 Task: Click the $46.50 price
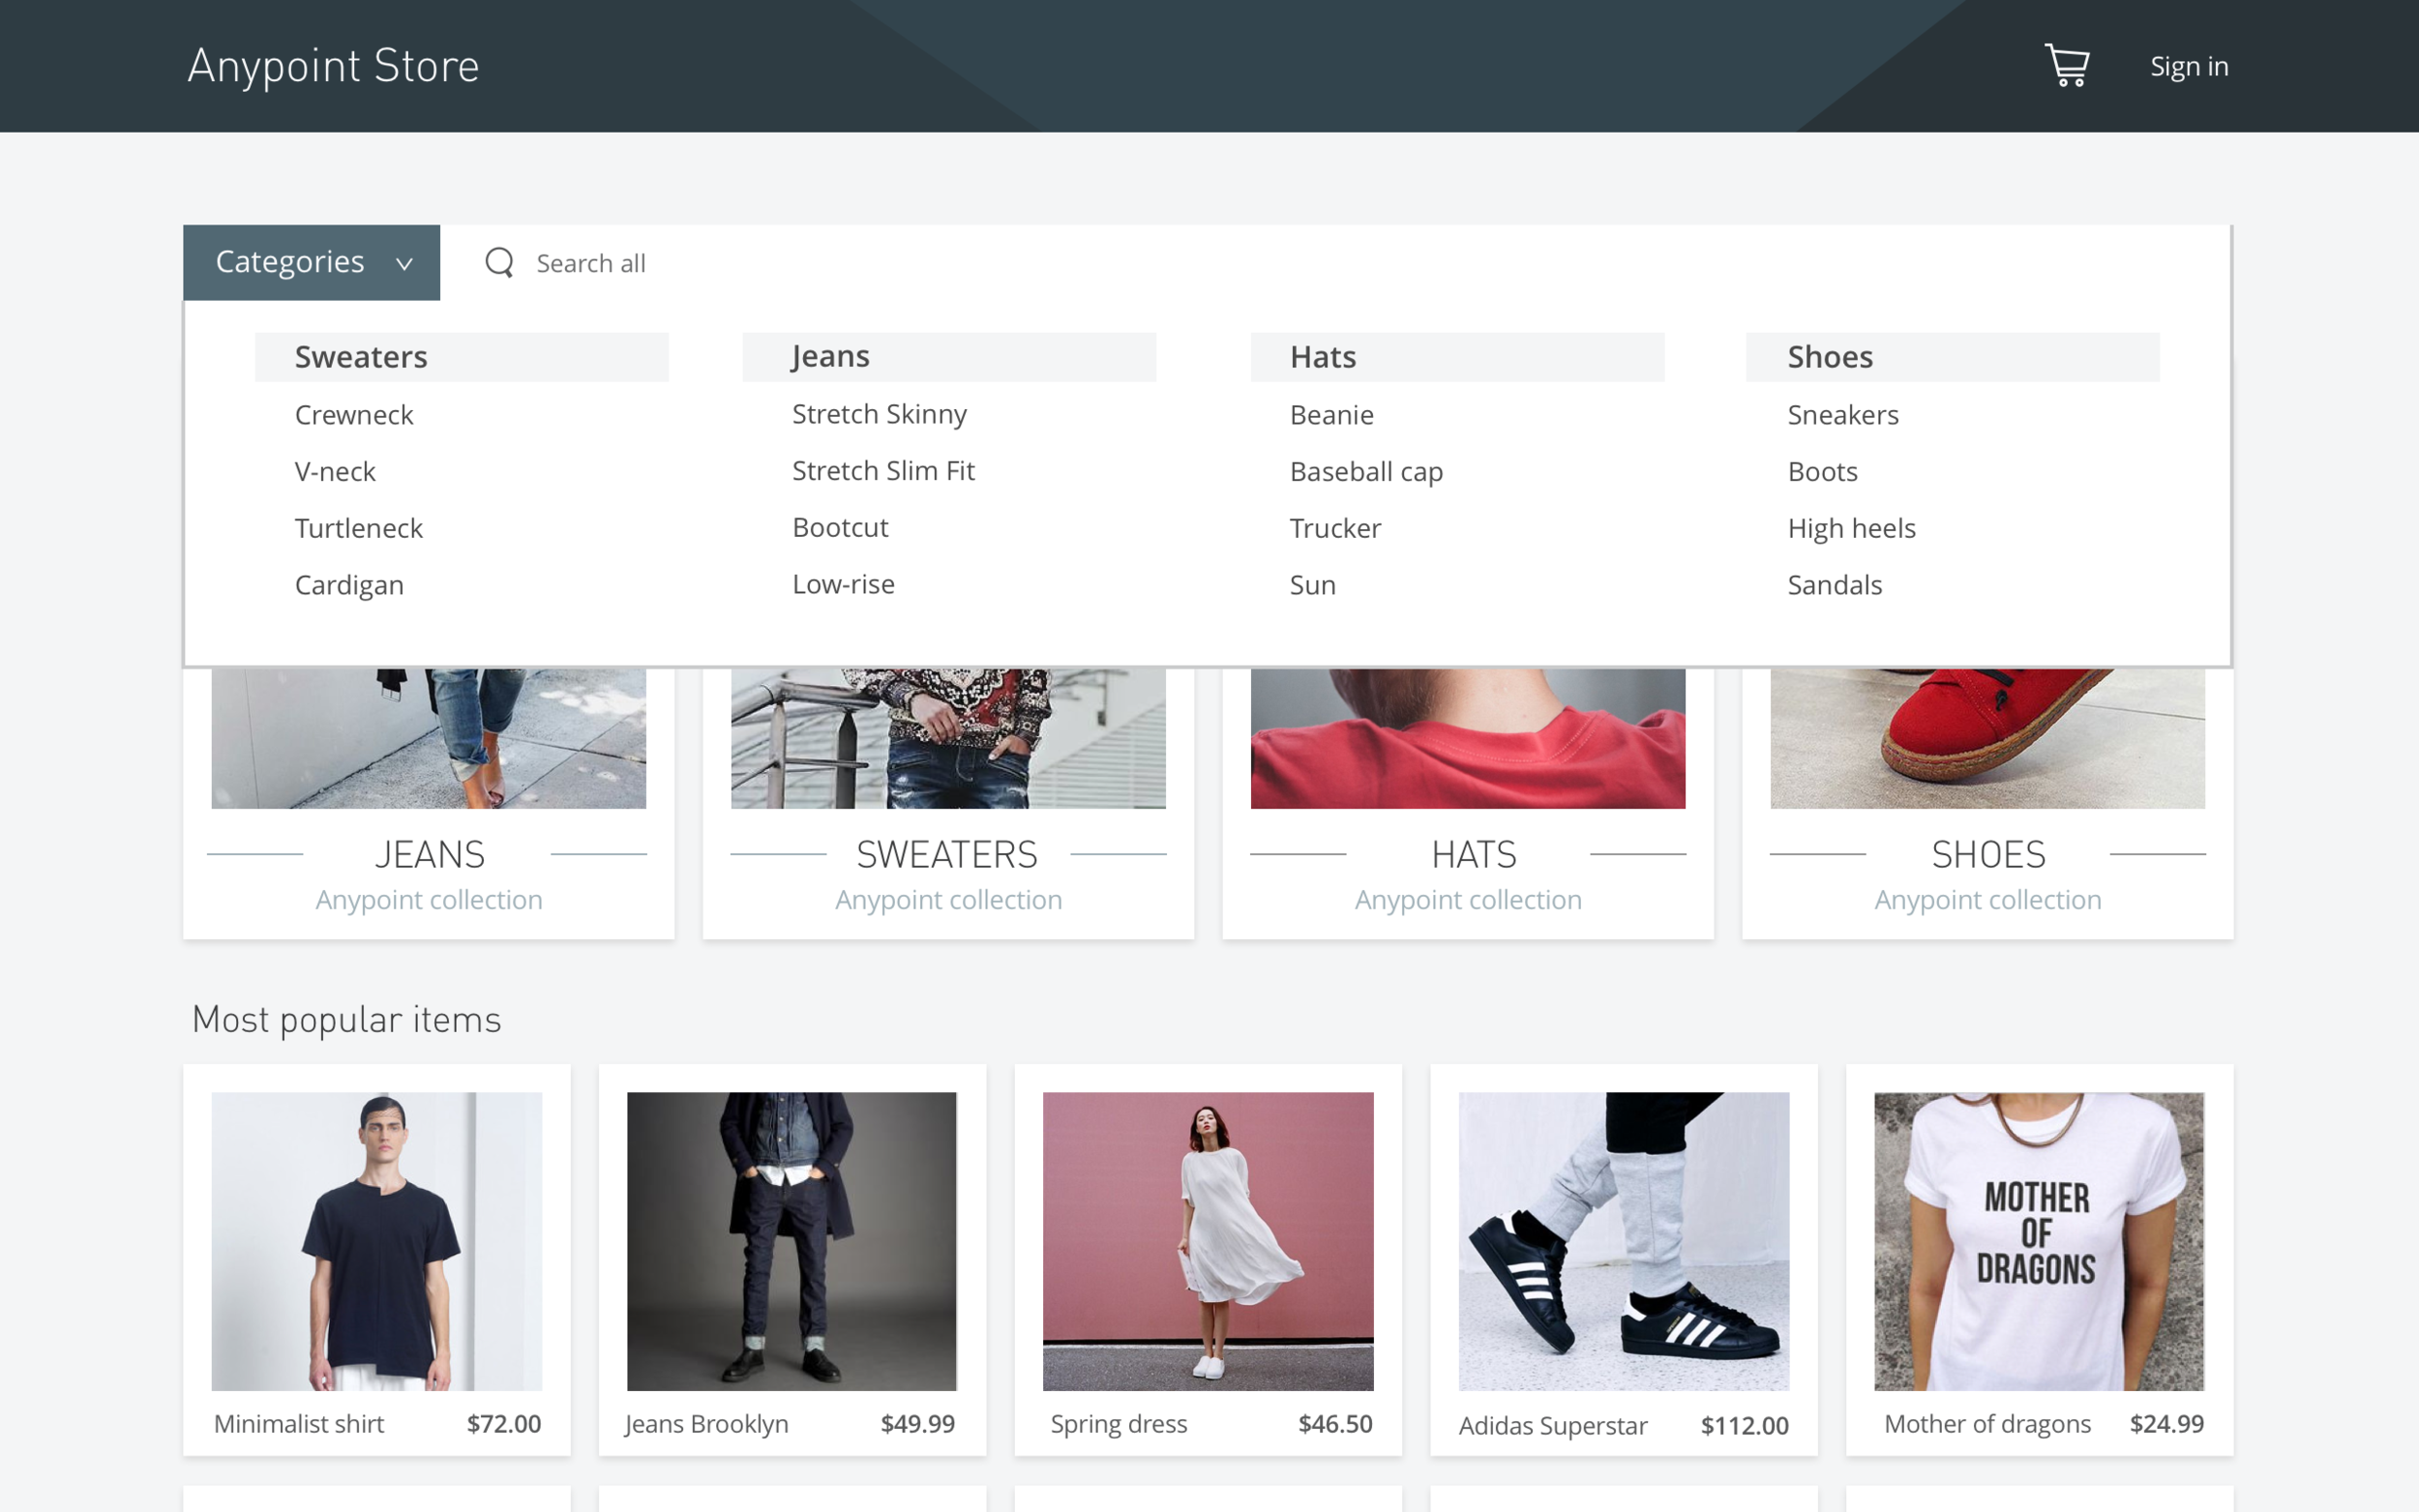click(x=1335, y=1424)
